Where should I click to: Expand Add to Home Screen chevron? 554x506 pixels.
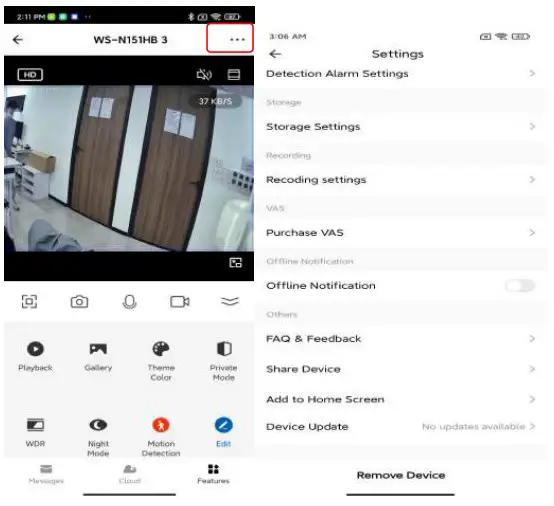[532, 399]
